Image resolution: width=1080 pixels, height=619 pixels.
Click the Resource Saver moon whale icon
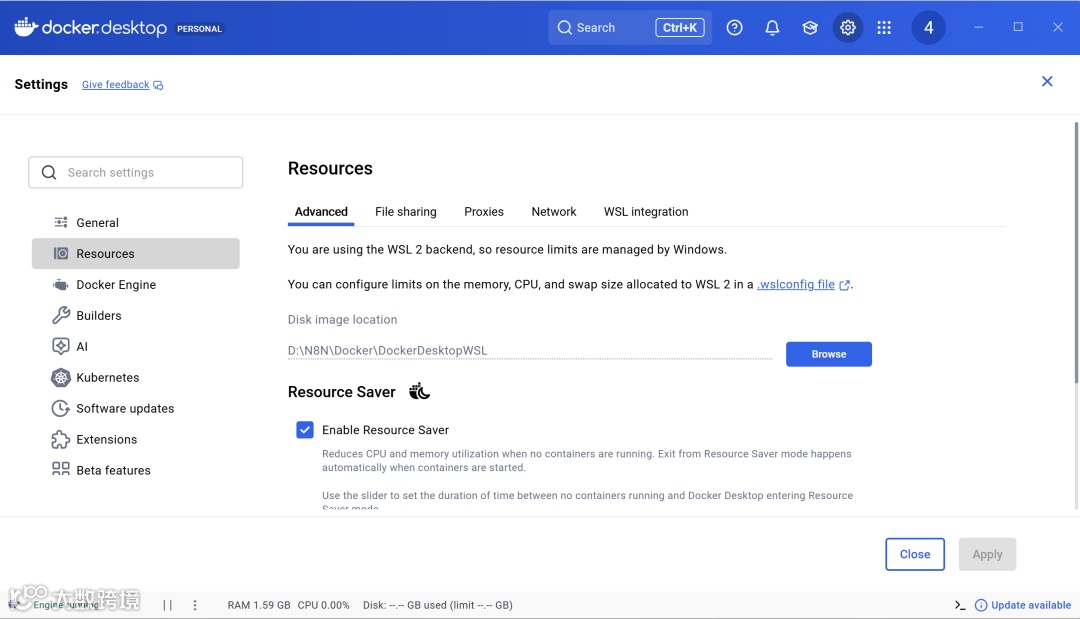click(419, 392)
